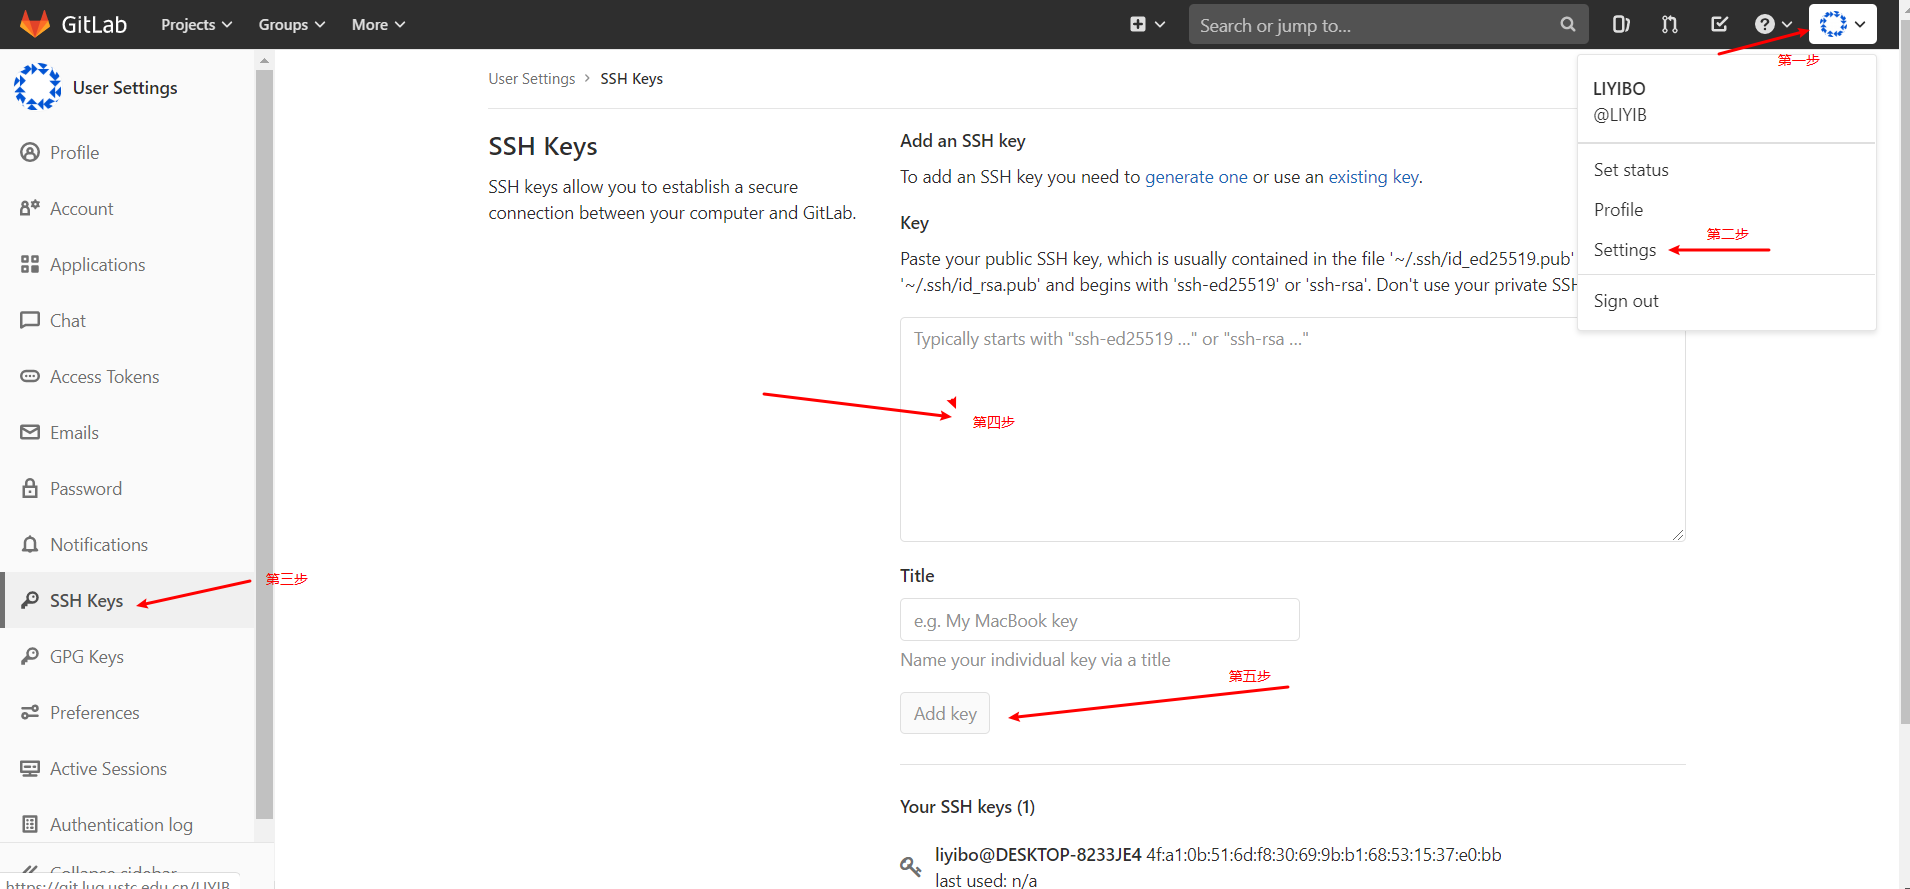The width and height of the screenshot is (1910, 889).
Task: Open the Merge requests icon
Action: [1670, 24]
